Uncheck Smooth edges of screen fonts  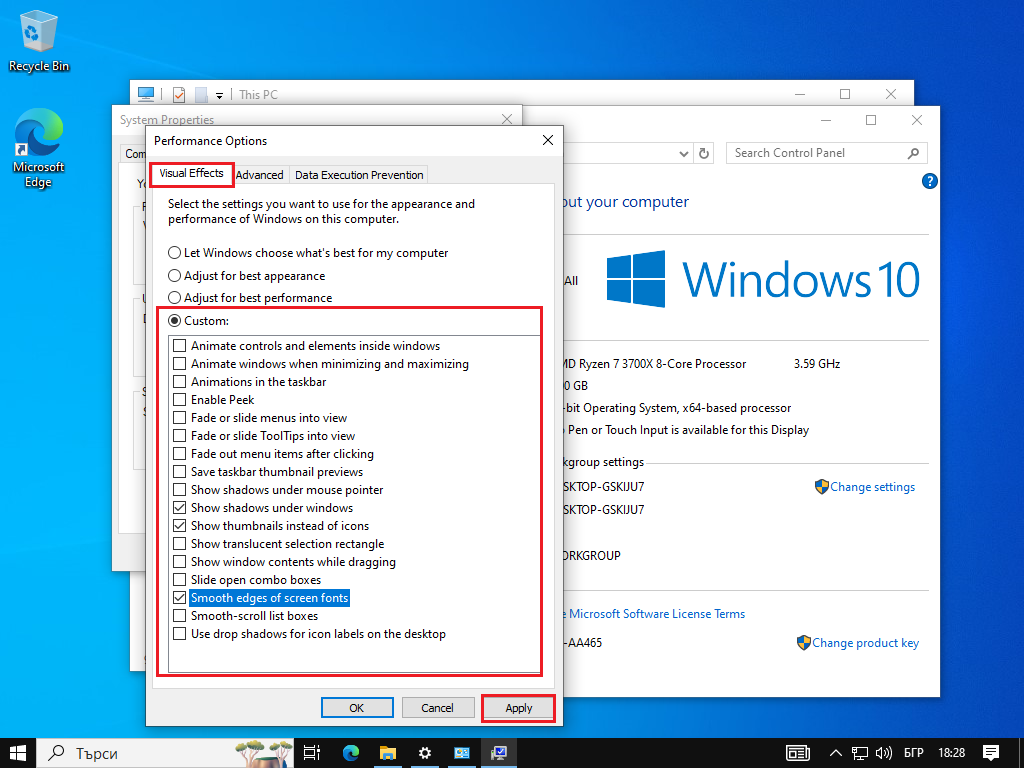coord(180,598)
